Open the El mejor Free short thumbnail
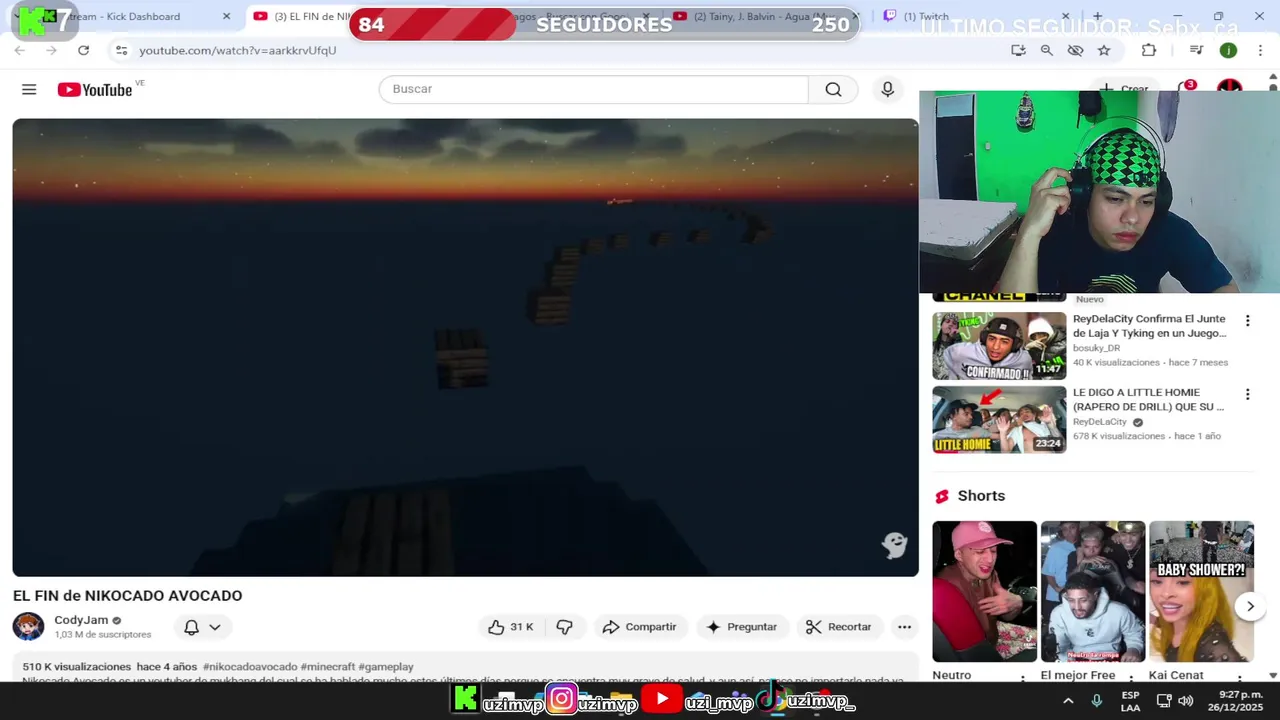Screen dimensions: 1280x720 tap(1093, 591)
